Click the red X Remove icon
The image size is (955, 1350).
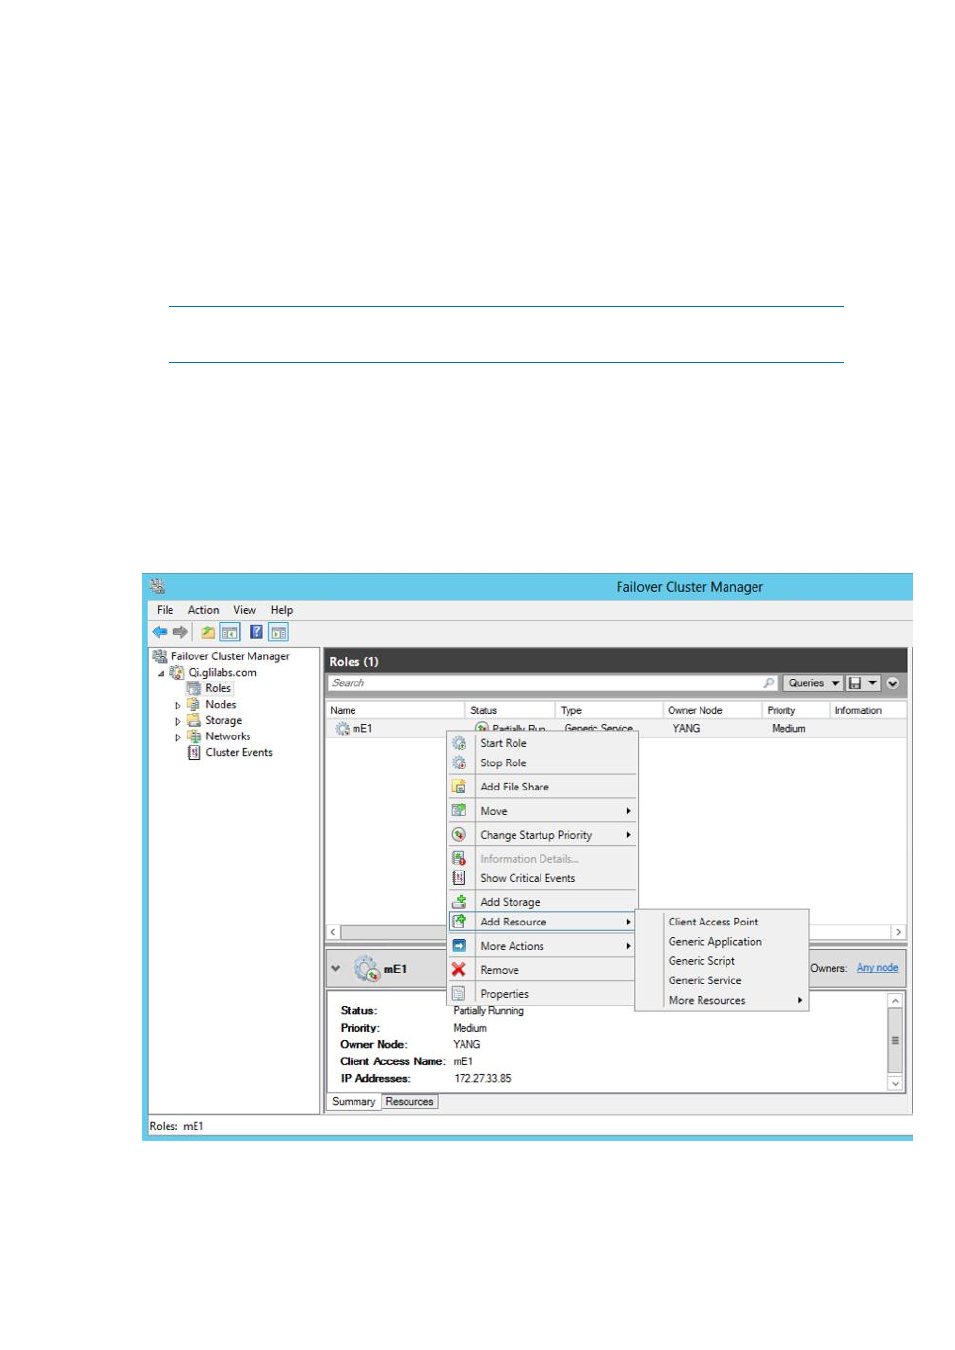(x=459, y=970)
